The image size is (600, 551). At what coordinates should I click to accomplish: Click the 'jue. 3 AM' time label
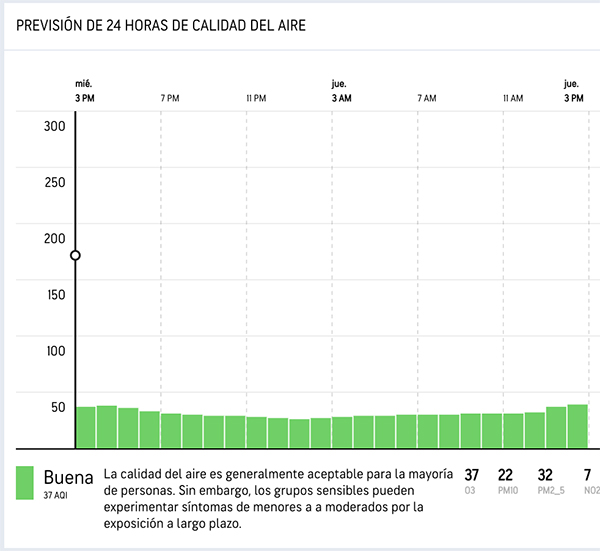[341, 91]
